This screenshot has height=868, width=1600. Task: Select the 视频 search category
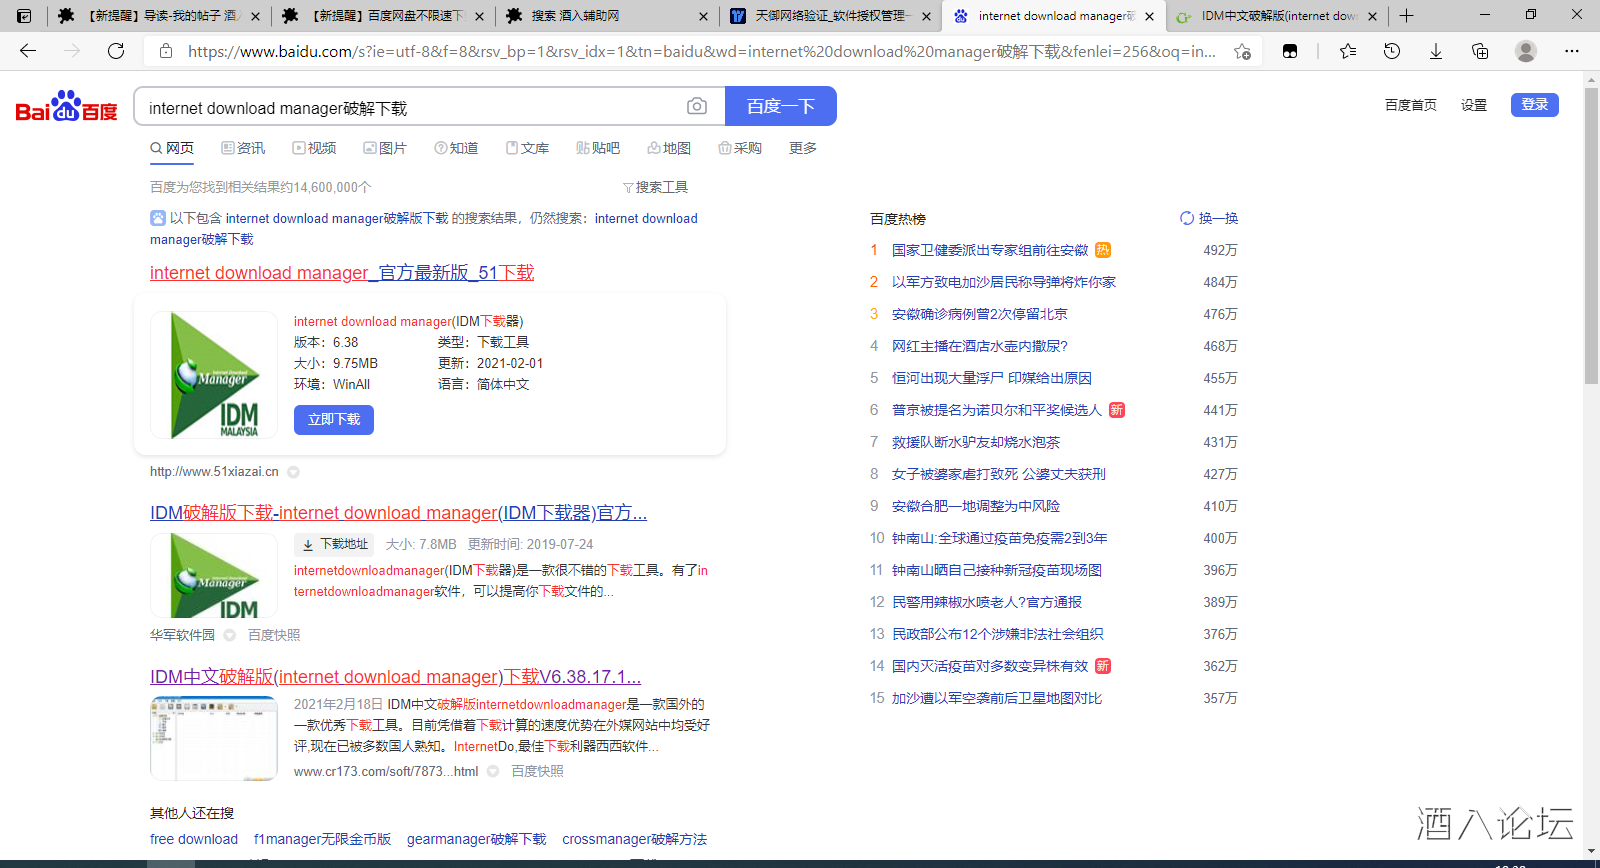314,148
